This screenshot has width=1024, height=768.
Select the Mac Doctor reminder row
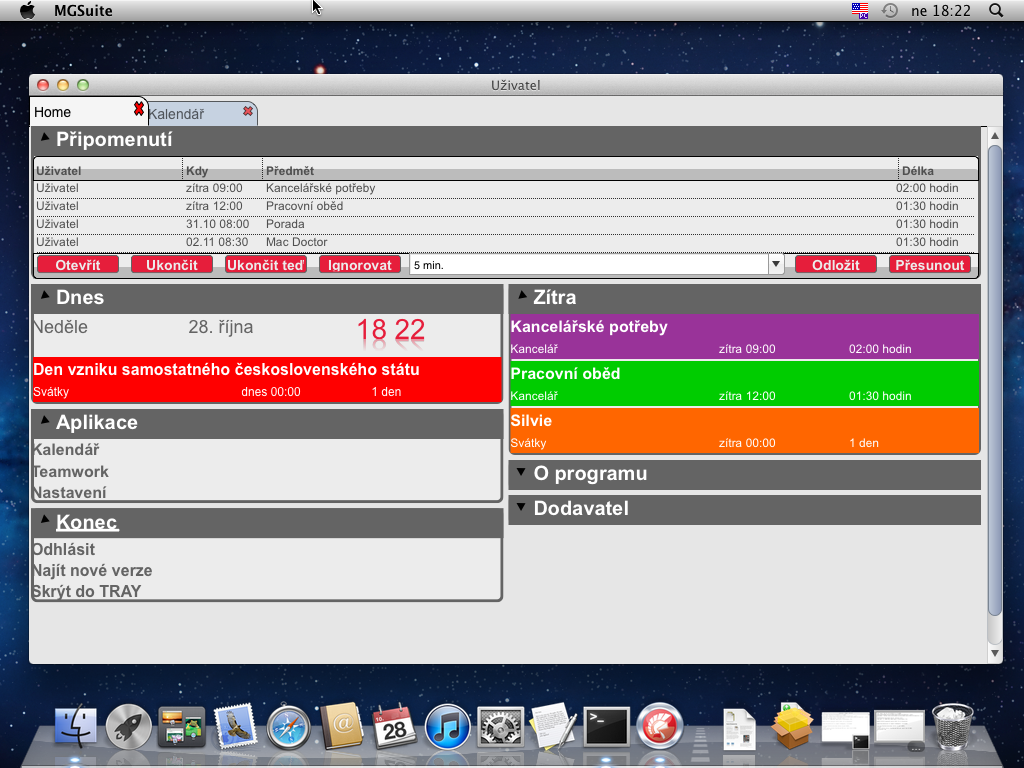(x=505, y=242)
